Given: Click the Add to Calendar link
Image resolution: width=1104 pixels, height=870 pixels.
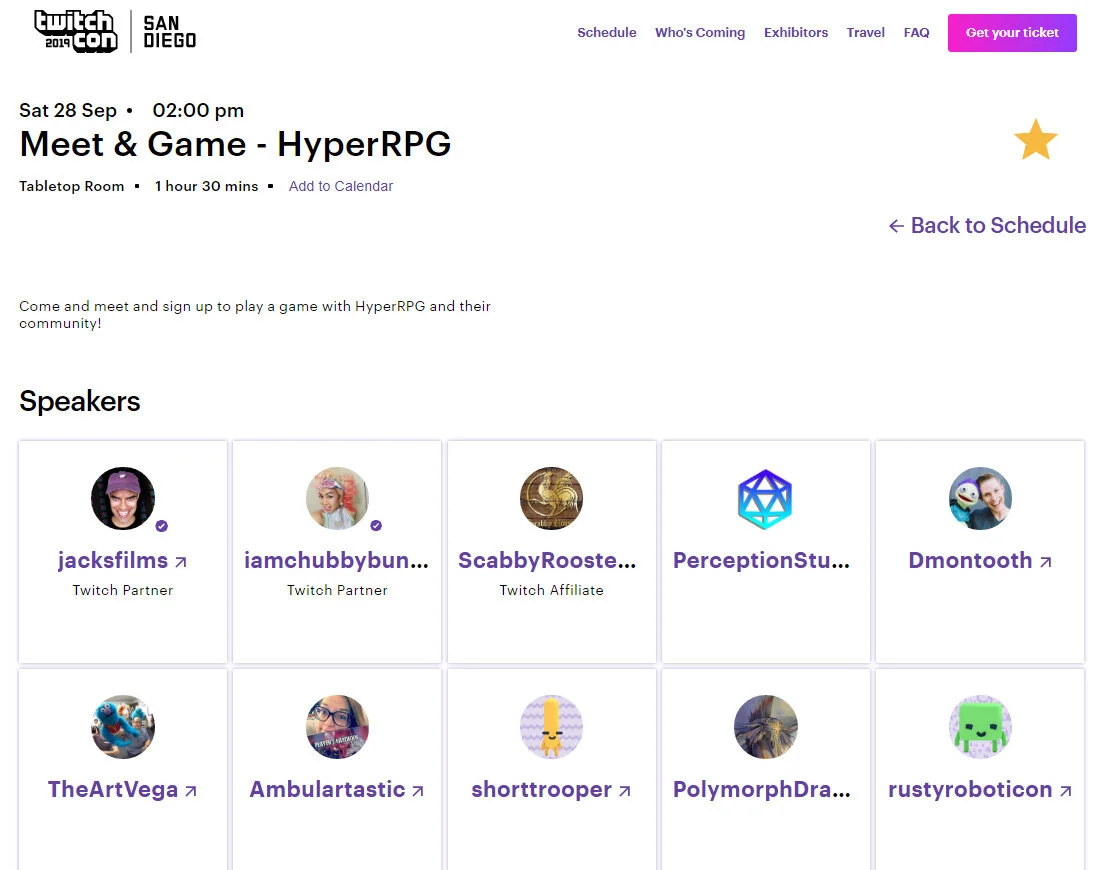Looking at the screenshot, I should [341, 186].
